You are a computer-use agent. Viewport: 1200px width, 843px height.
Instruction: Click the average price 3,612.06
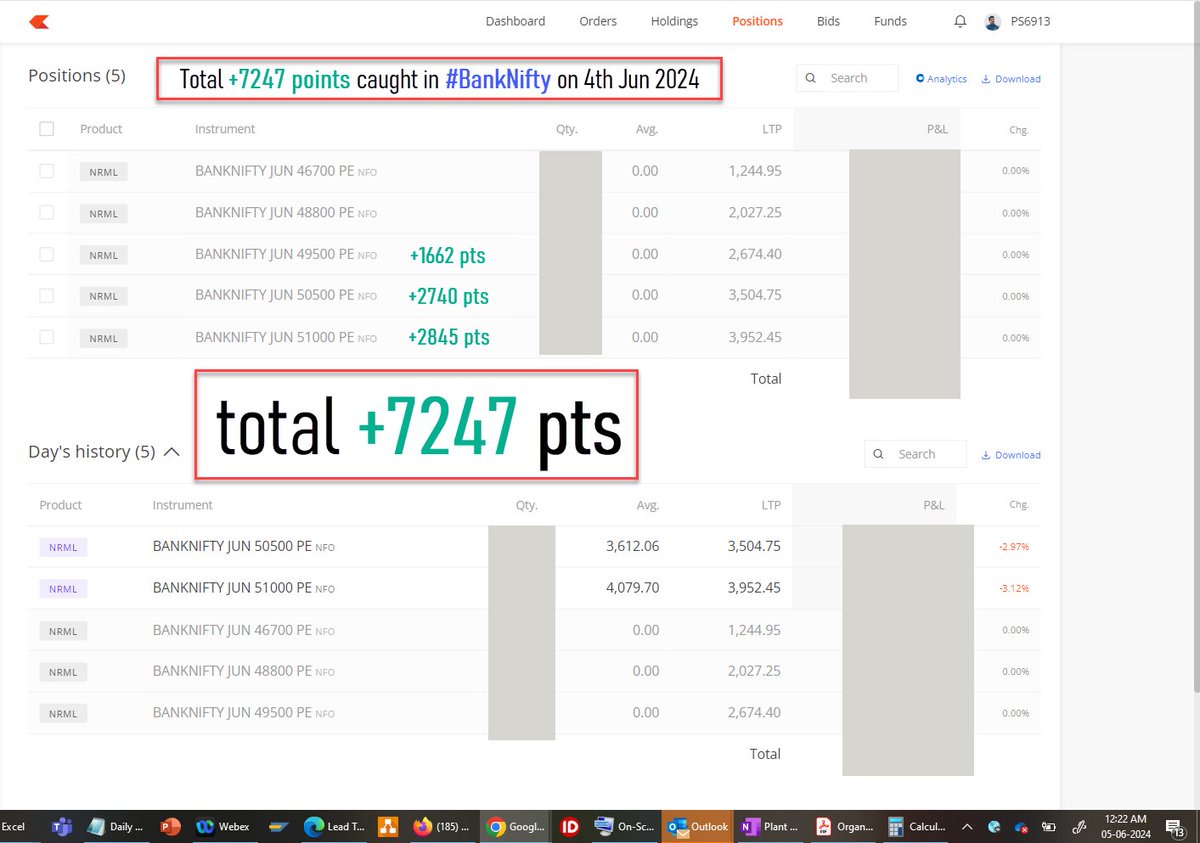click(632, 547)
